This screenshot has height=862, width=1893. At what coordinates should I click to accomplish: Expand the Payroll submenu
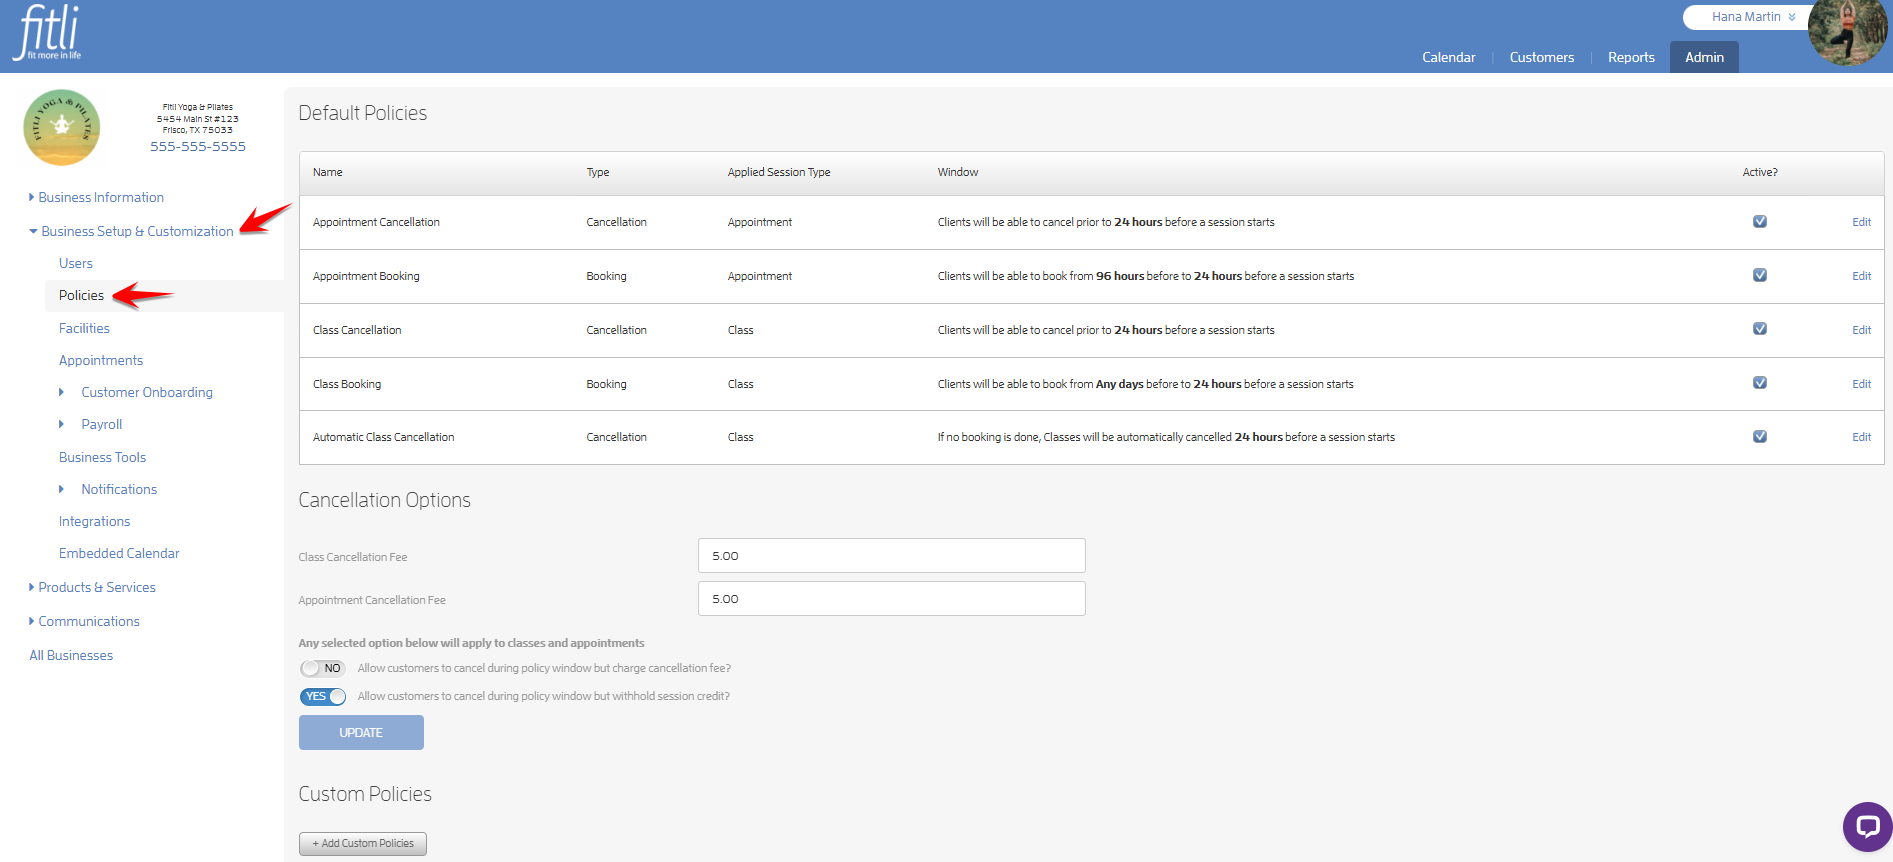(x=91, y=424)
